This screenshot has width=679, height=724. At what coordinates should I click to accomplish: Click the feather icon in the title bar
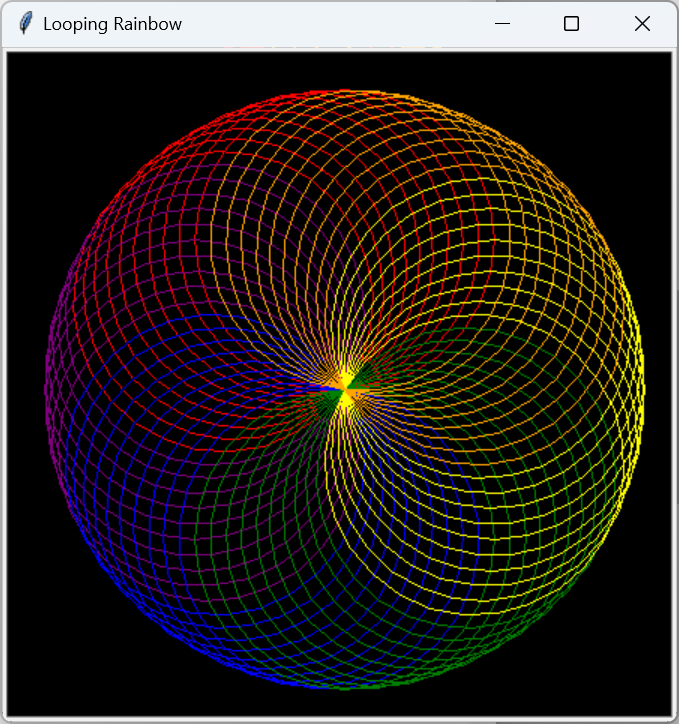26,24
